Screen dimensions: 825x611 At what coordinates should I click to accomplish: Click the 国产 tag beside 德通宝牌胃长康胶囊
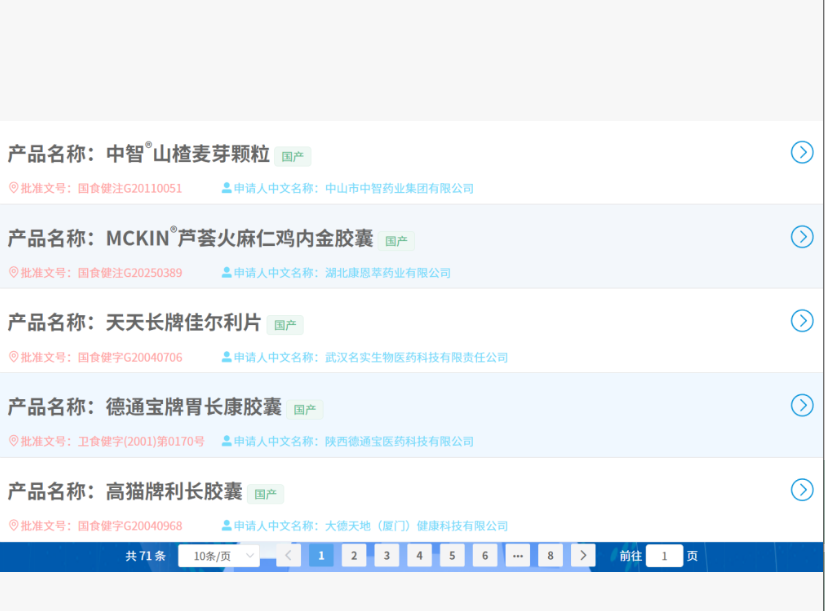[304, 410]
